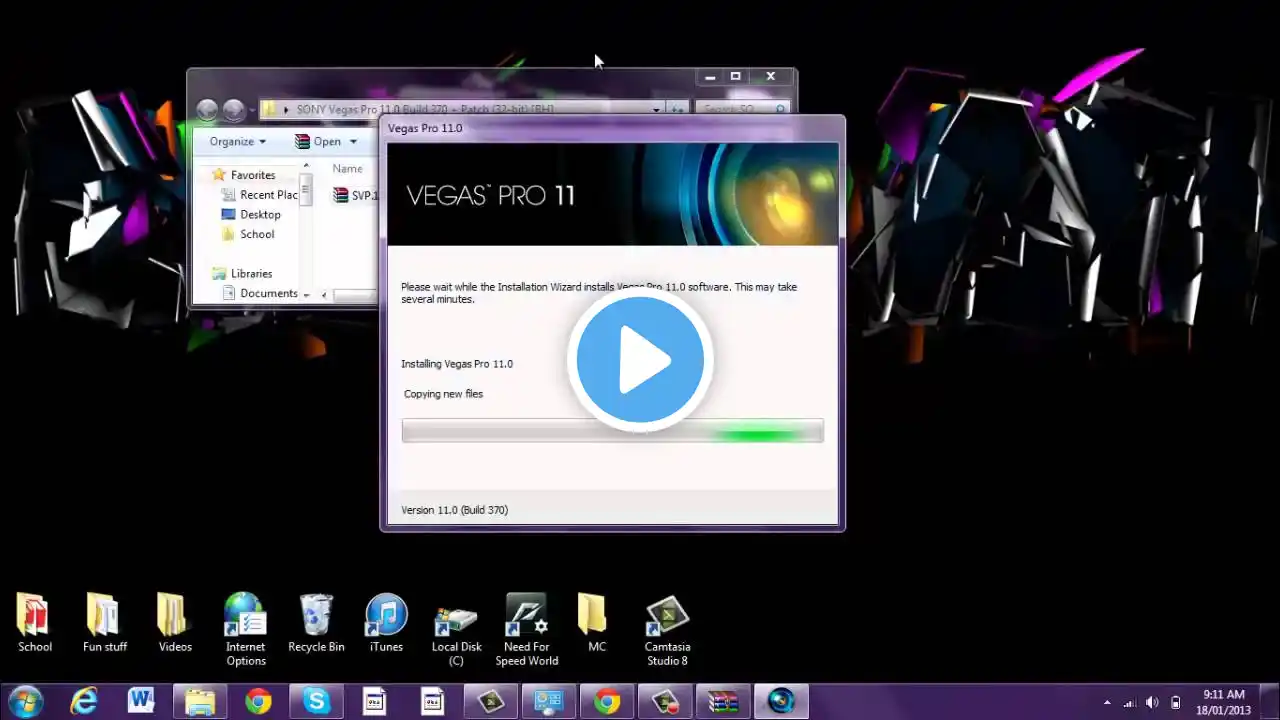Image resolution: width=1280 pixels, height=720 pixels.
Task: Open the Recycle Bin on the desktop
Action: pyautogui.click(x=316, y=622)
